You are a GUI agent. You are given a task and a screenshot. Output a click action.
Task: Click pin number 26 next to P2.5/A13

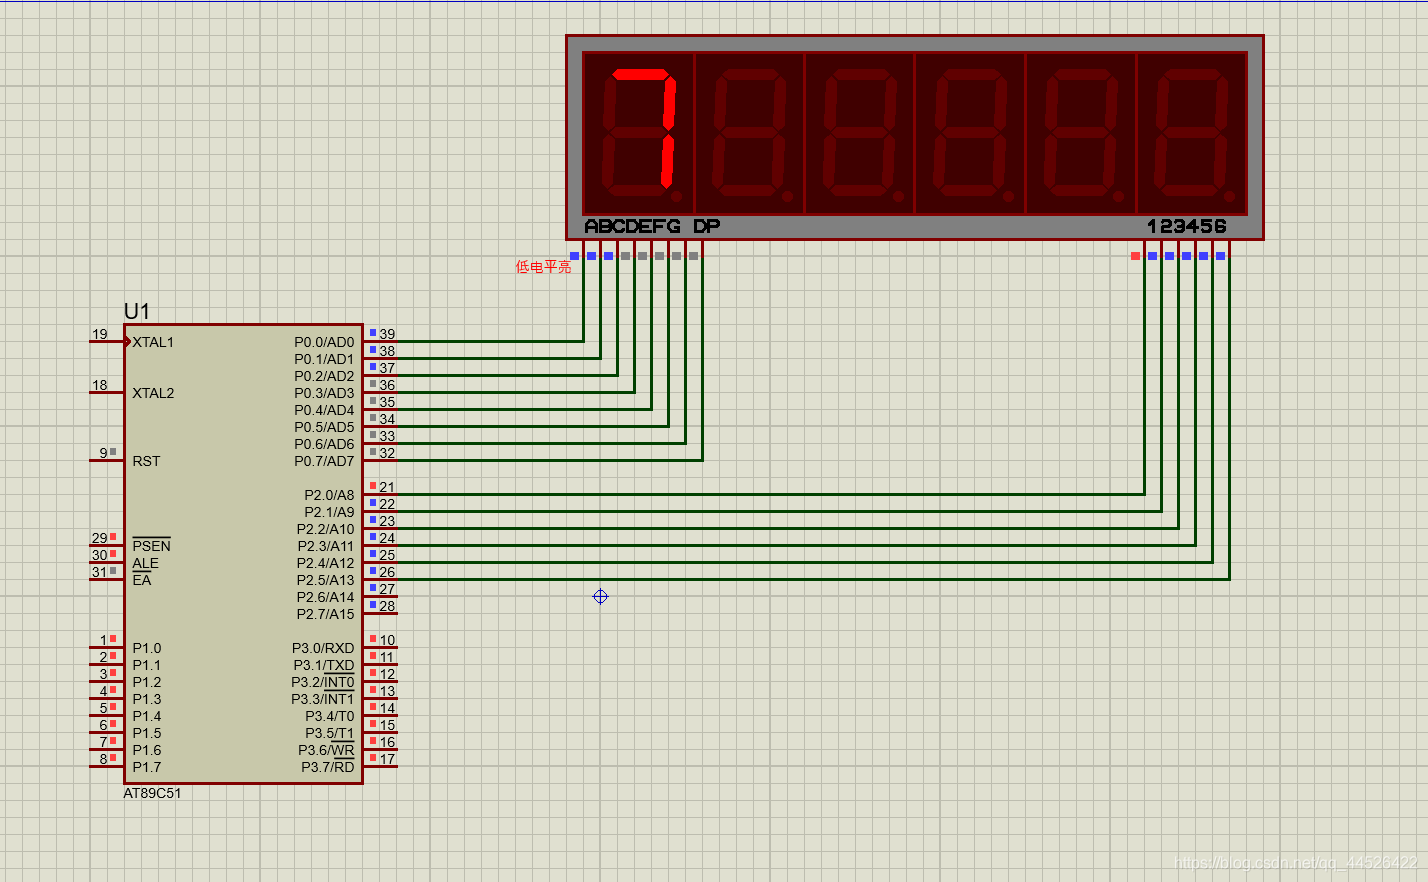387,572
